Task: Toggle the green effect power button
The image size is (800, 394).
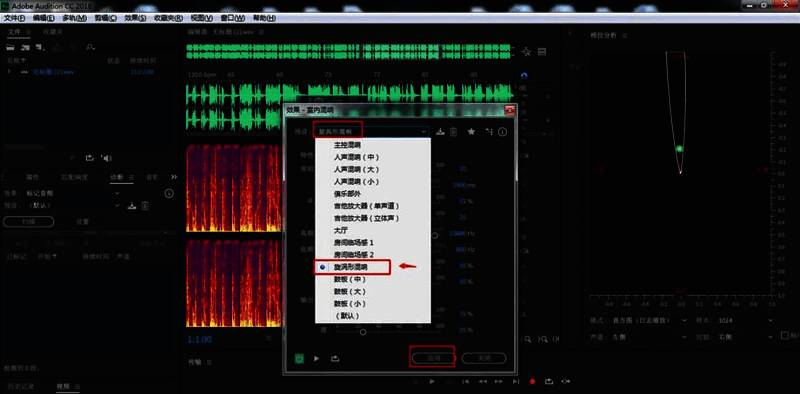Action: (x=299, y=358)
